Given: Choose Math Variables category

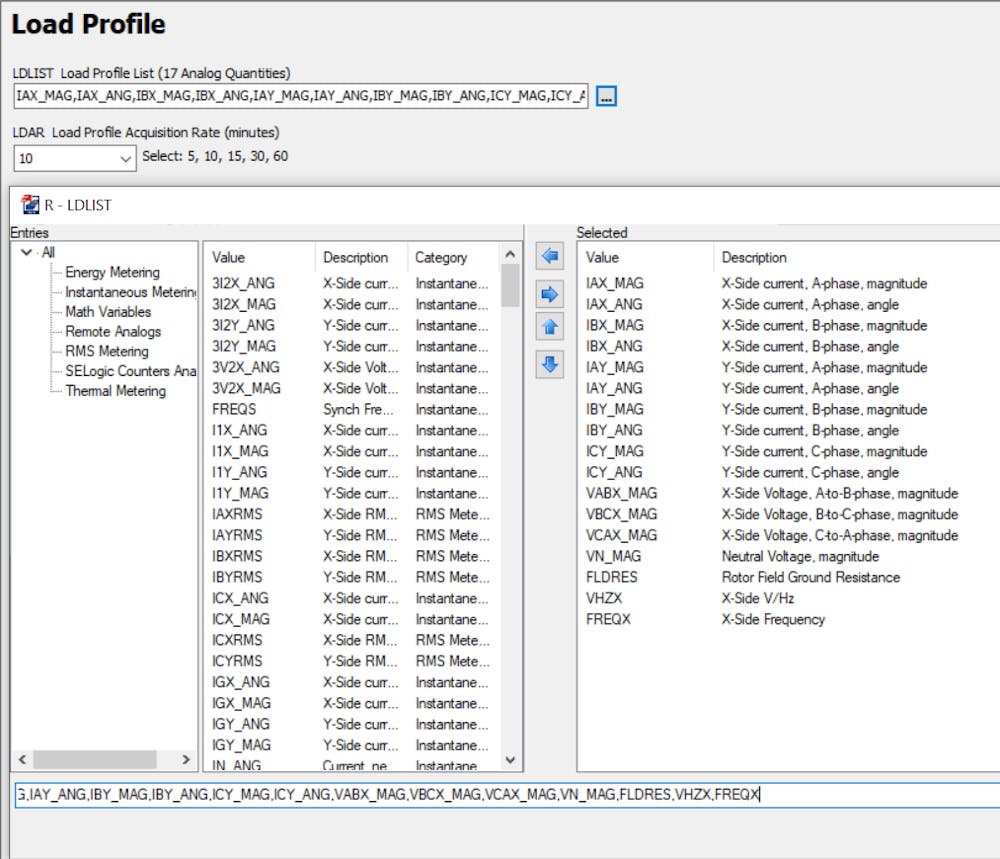Looking at the screenshot, I should [x=108, y=312].
